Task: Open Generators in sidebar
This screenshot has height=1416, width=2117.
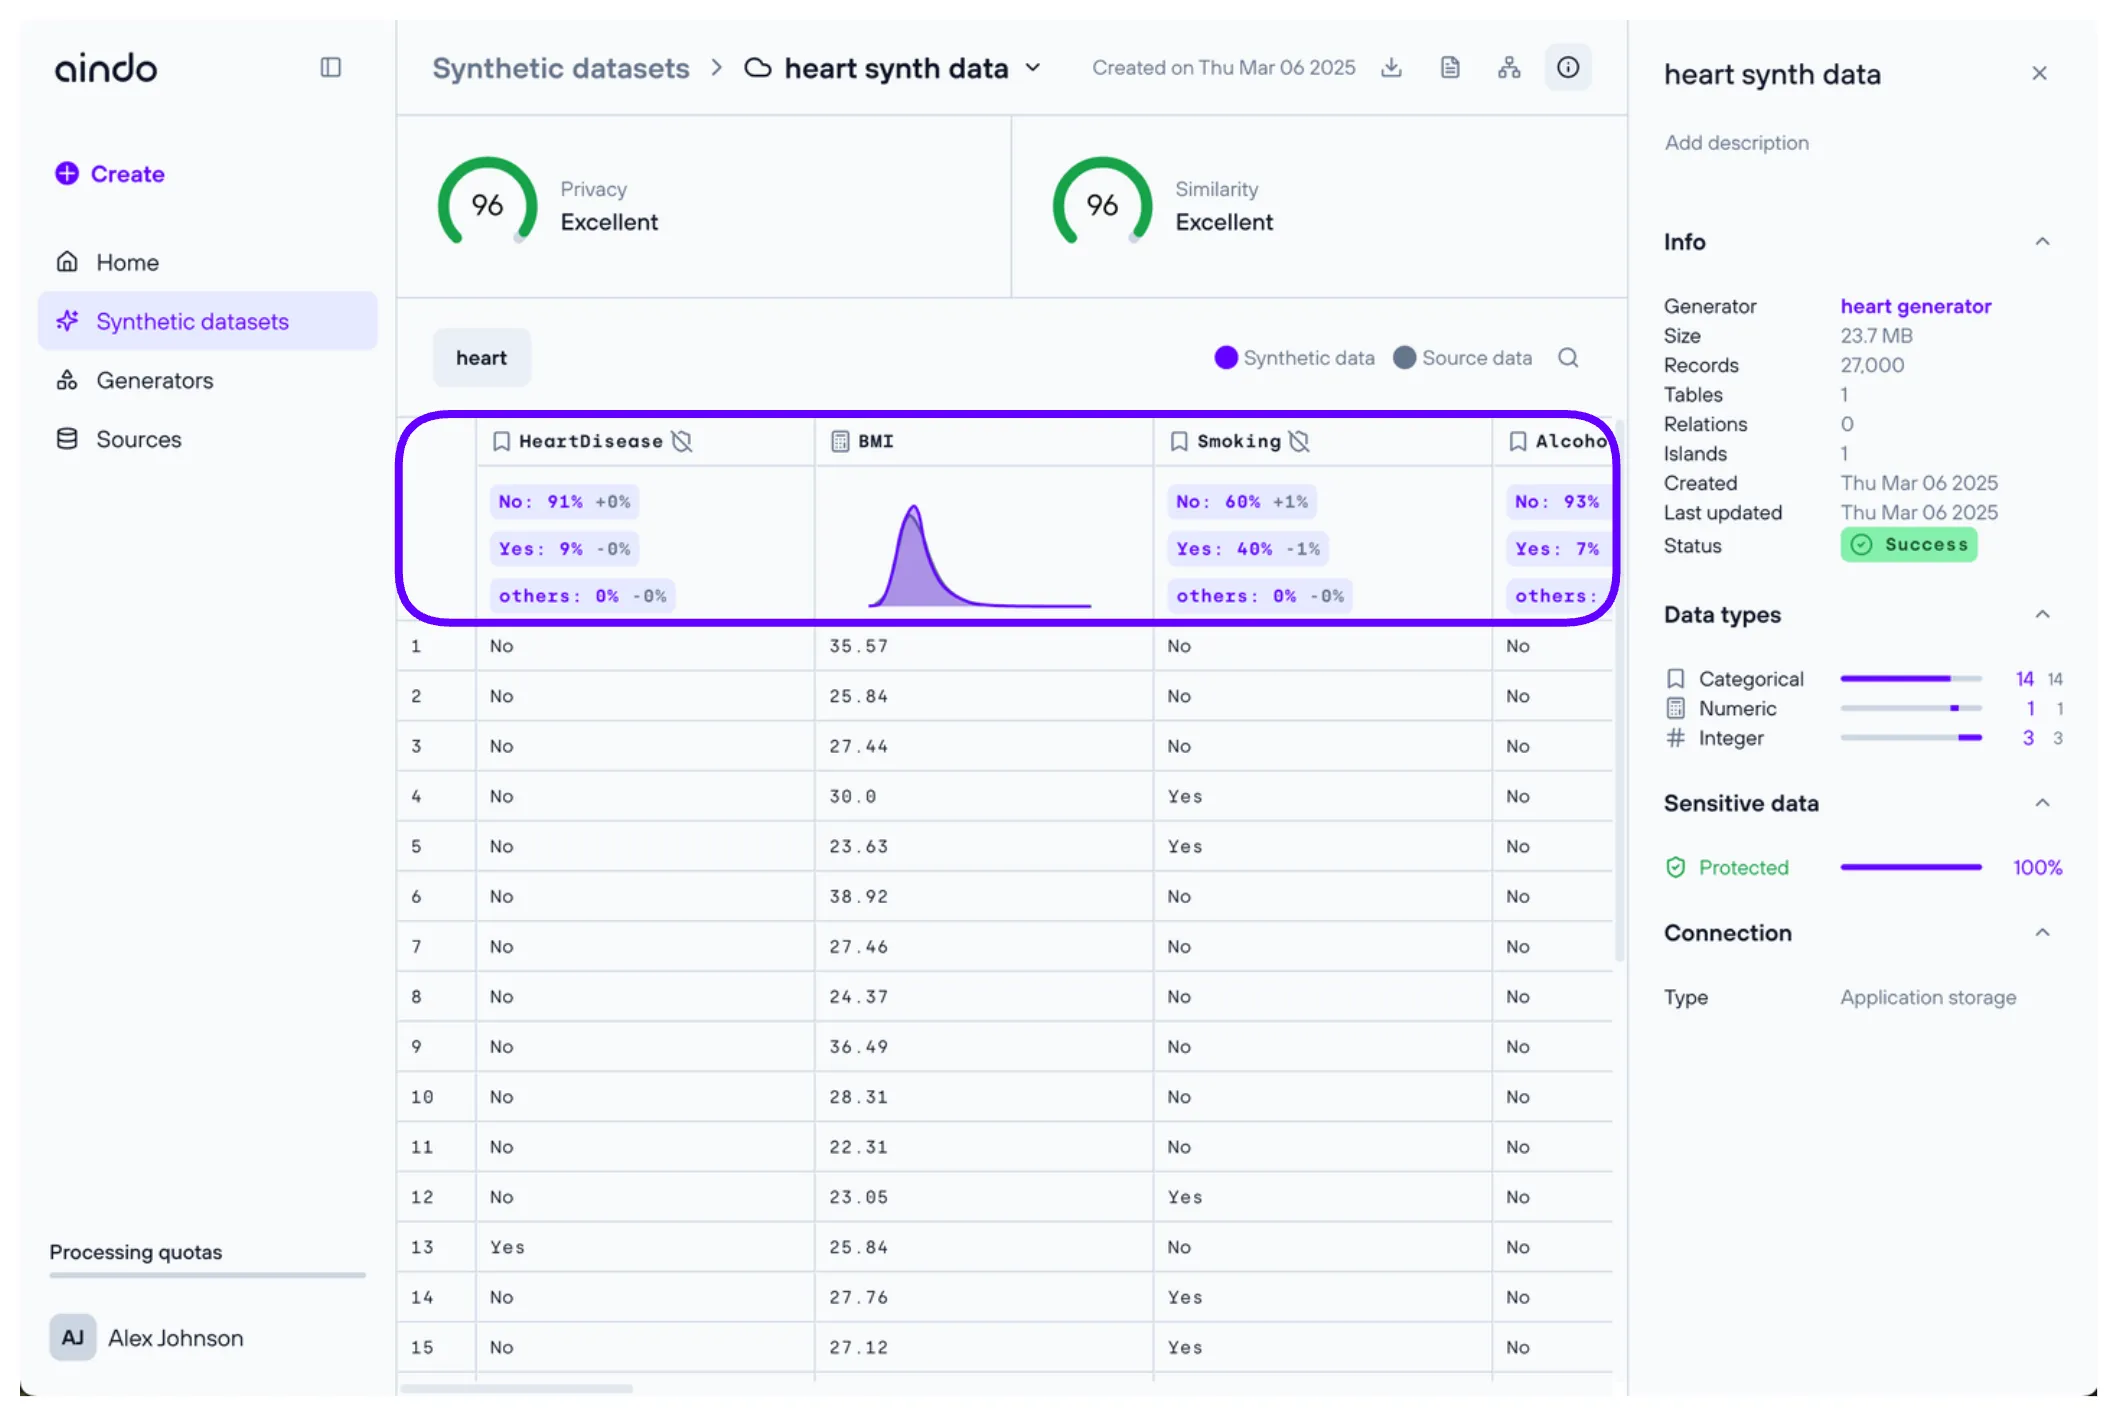Action: tap(154, 381)
